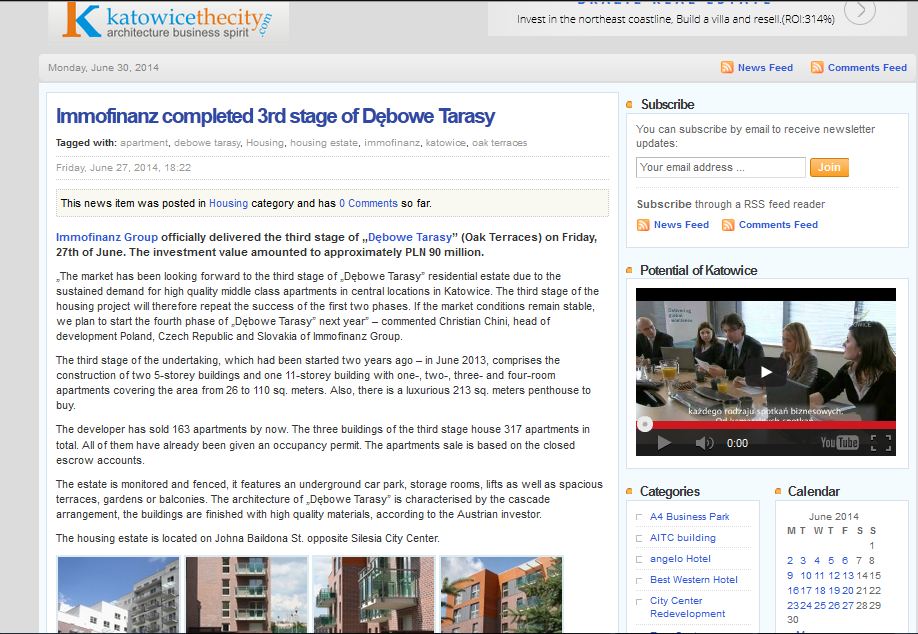This screenshot has height=634, width=918.
Task: Open the apartment tag
Action: [x=144, y=143]
